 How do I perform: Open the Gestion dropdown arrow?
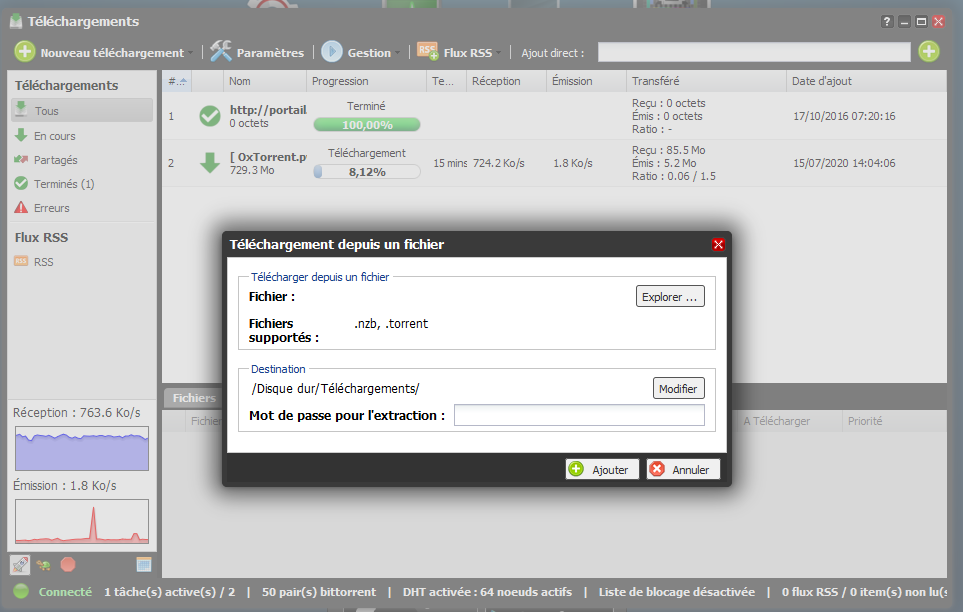[x=397, y=53]
